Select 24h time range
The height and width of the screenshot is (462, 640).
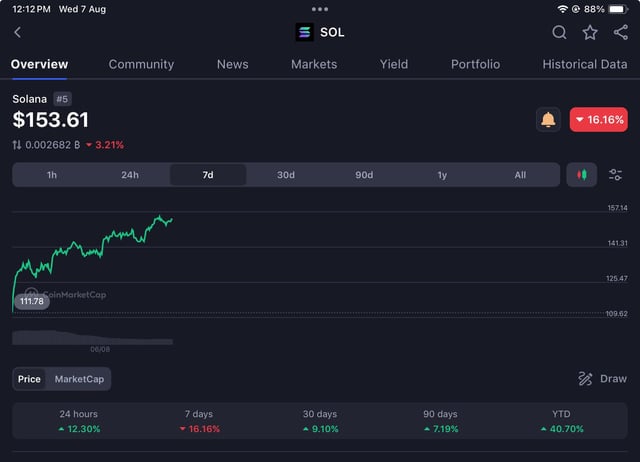tap(130, 175)
